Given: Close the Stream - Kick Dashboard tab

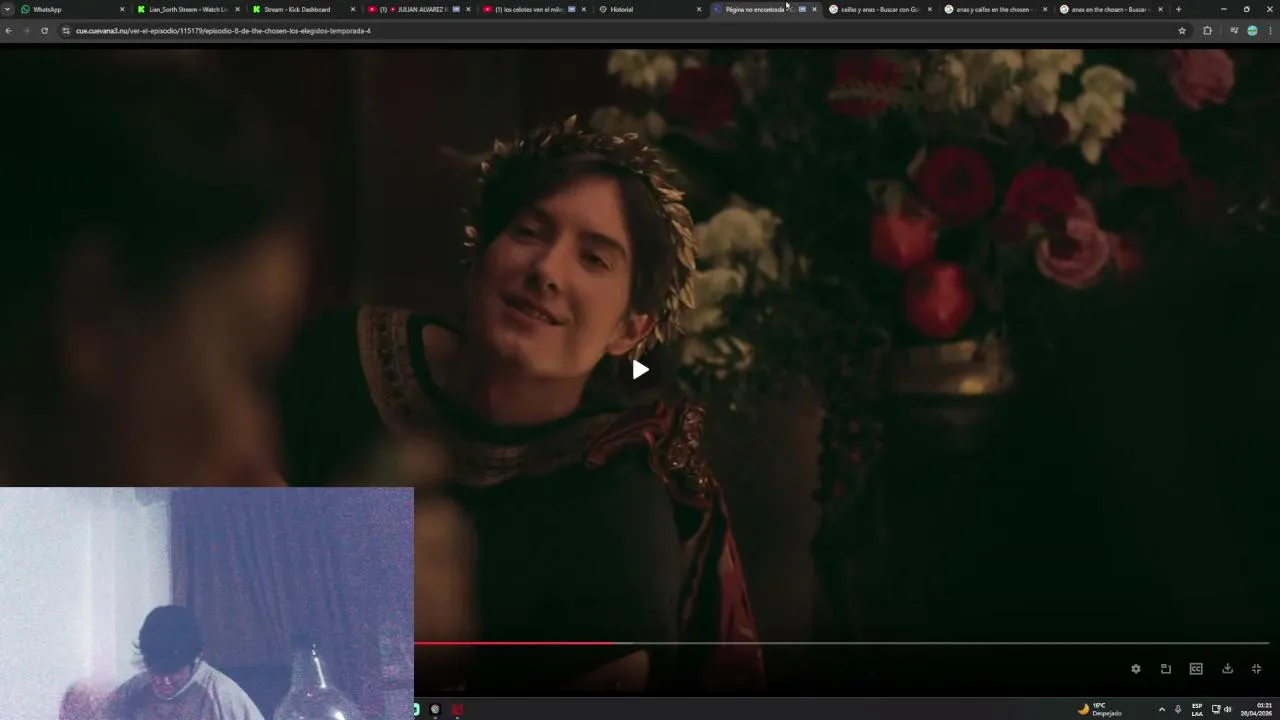Looking at the screenshot, I should pos(353,9).
